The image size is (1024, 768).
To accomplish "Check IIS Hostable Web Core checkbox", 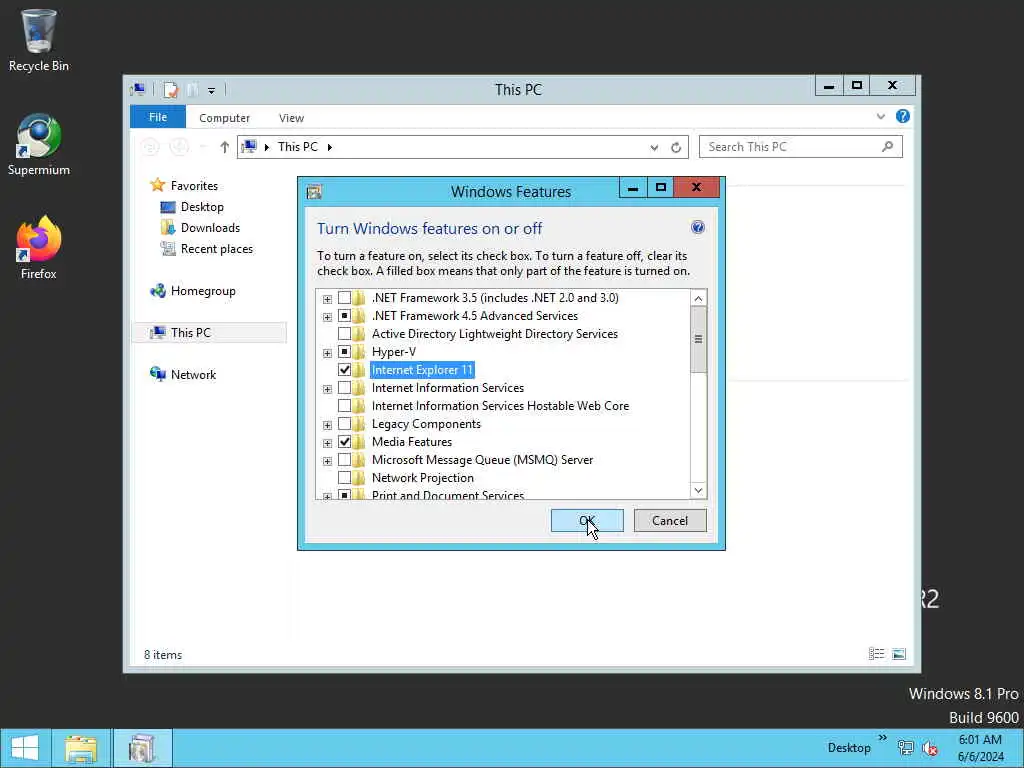I will coord(344,406).
